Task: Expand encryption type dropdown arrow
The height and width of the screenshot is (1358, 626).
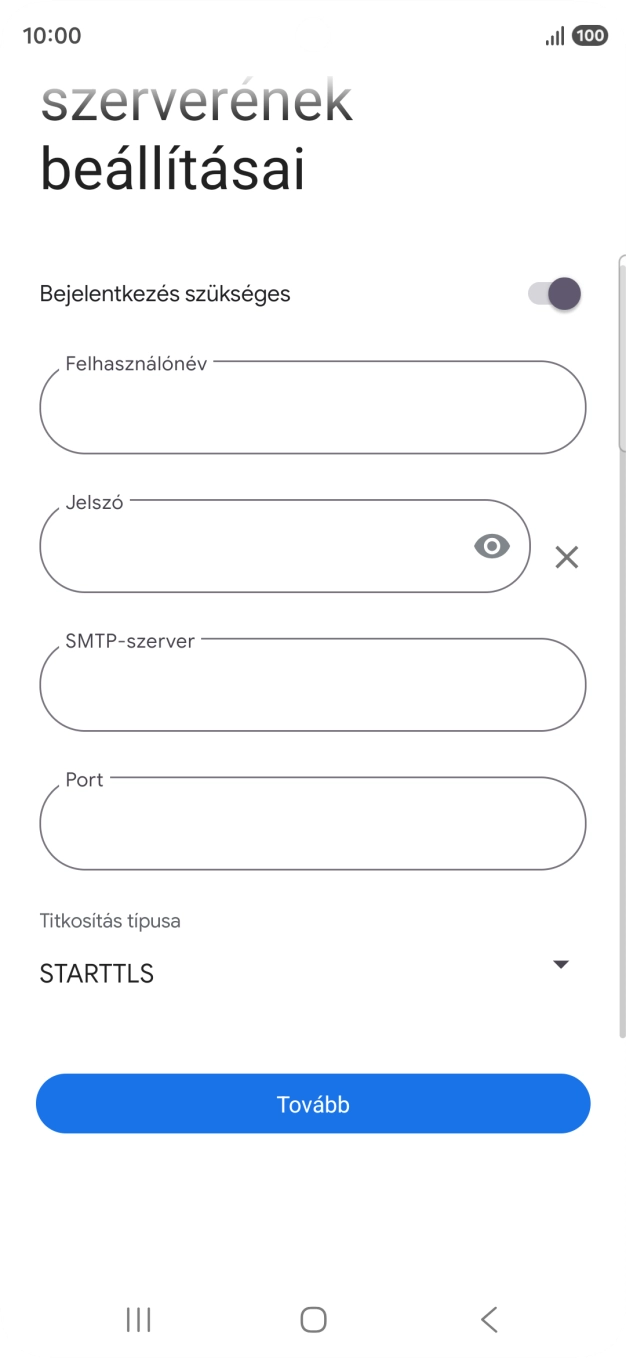Action: [561, 964]
